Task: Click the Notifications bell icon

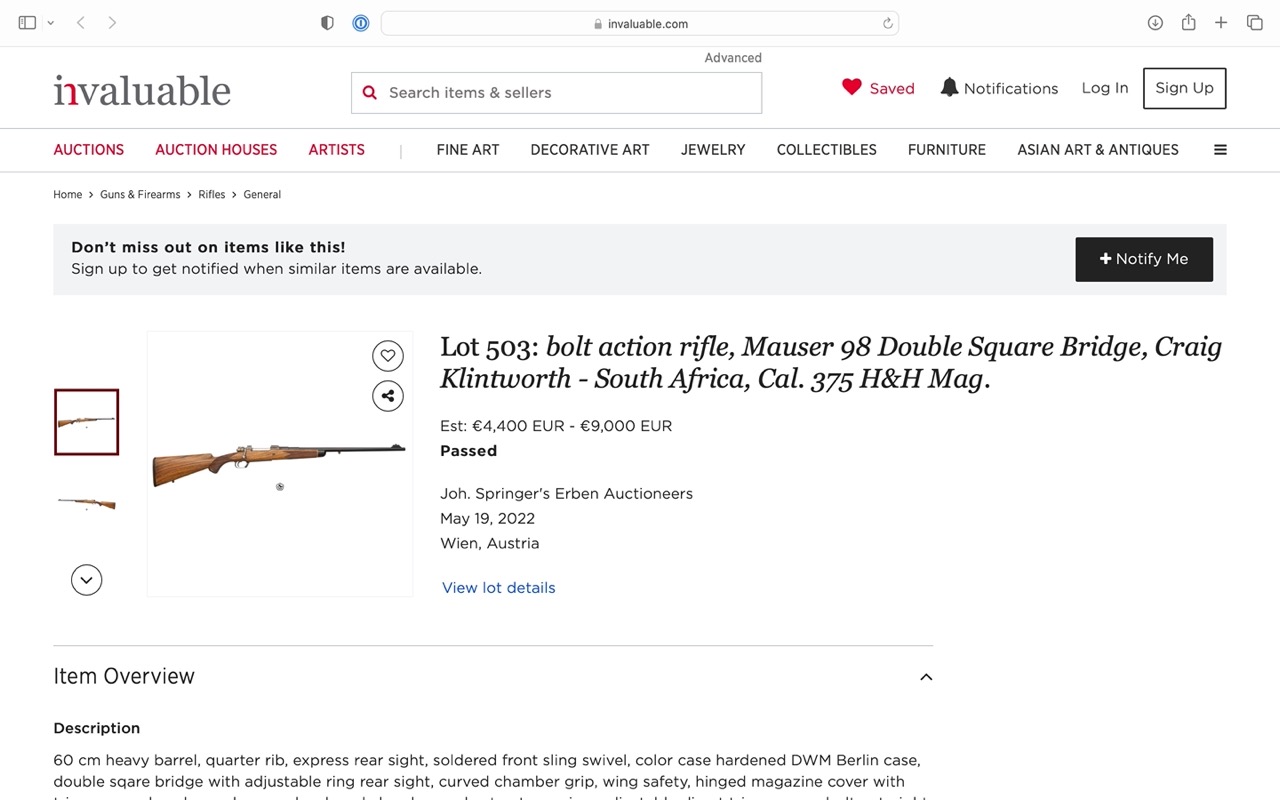Action: pyautogui.click(x=949, y=88)
